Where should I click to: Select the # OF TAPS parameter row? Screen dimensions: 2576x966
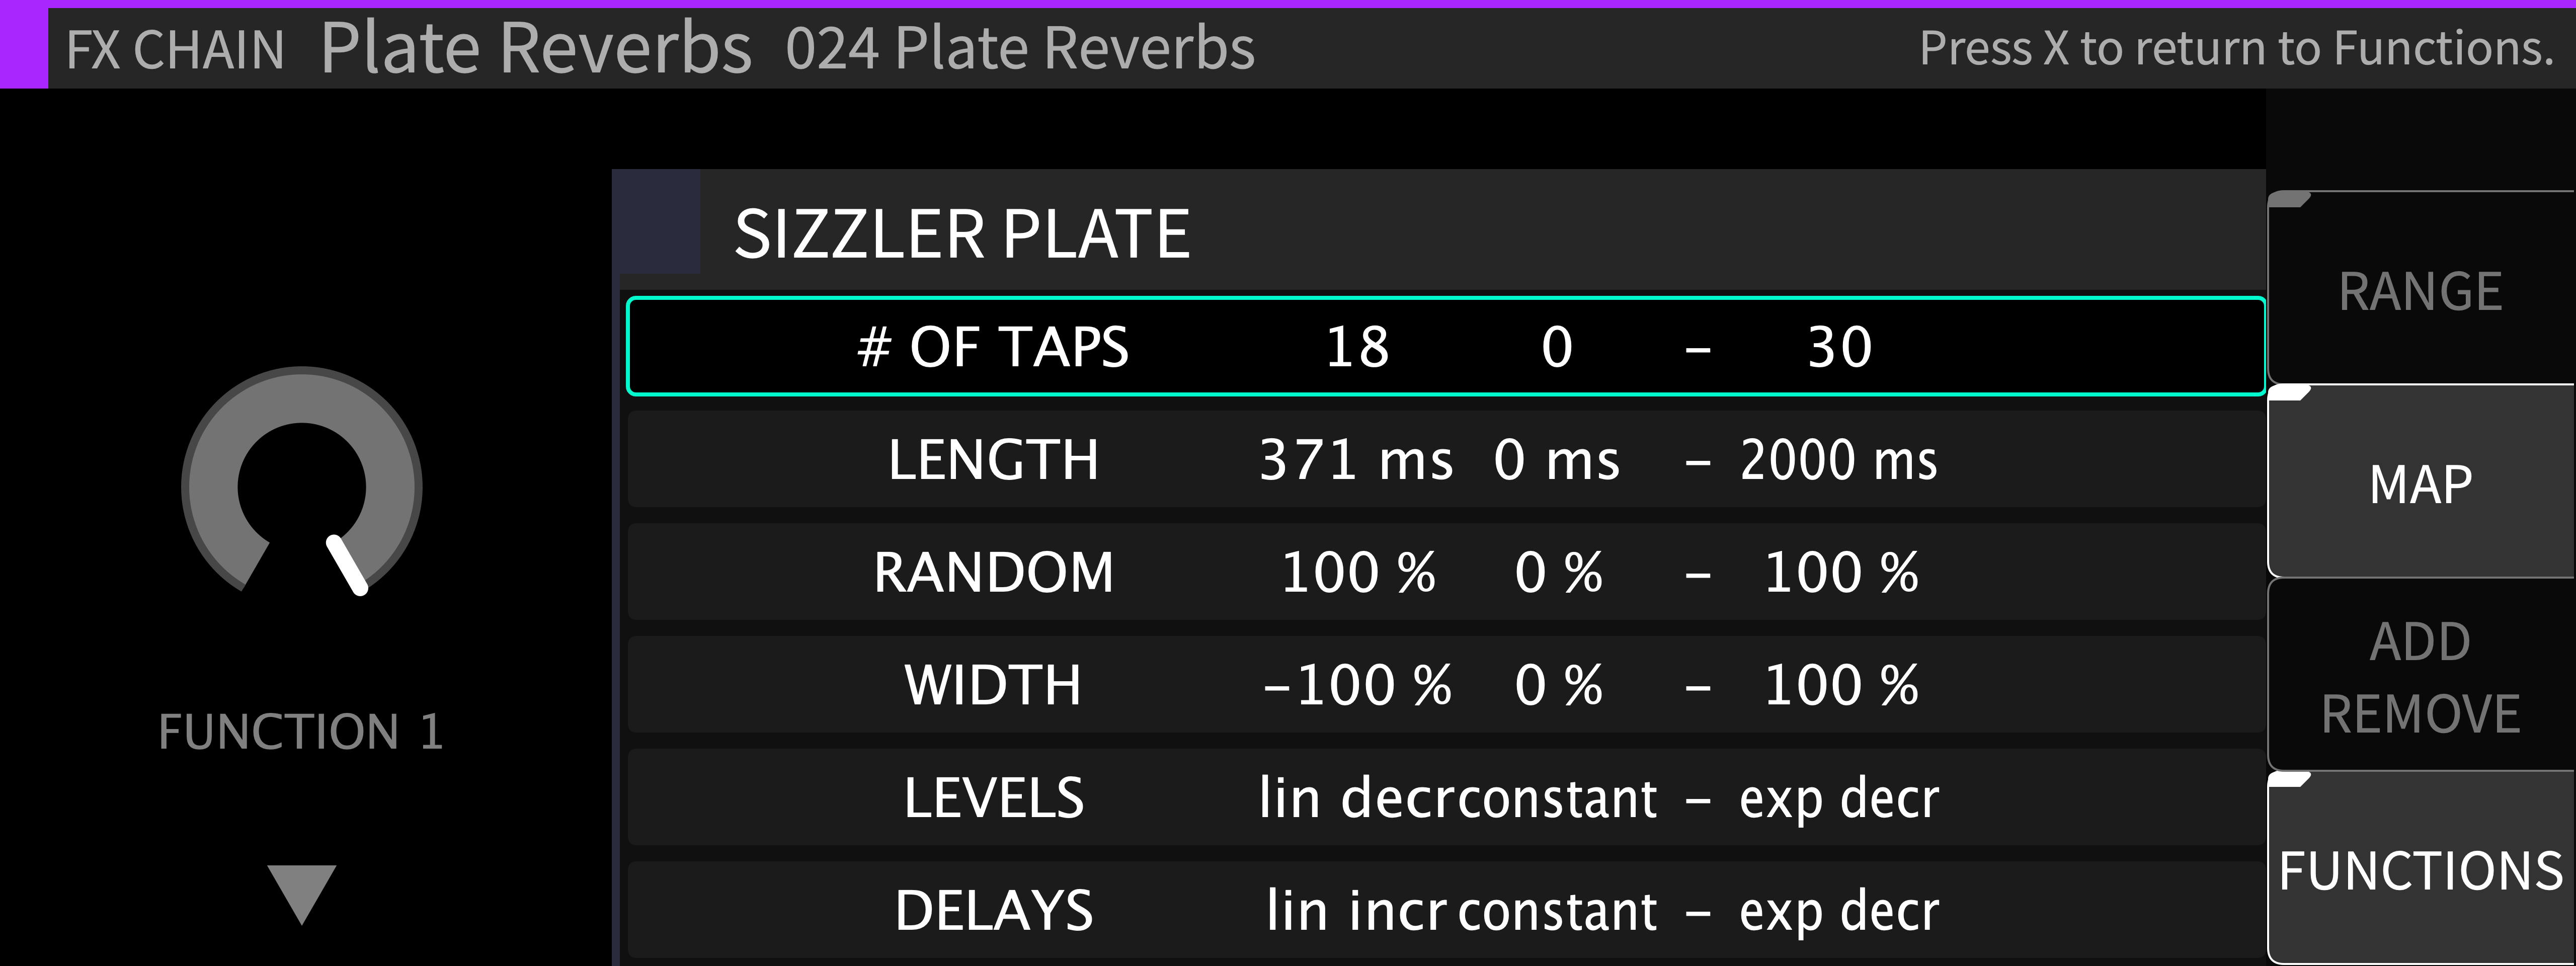point(1445,346)
